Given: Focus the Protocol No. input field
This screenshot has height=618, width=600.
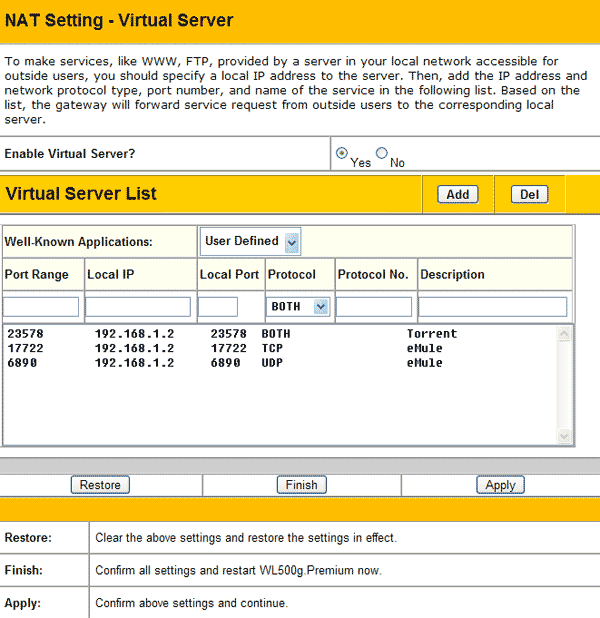Looking at the screenshot, I should 374,307.
